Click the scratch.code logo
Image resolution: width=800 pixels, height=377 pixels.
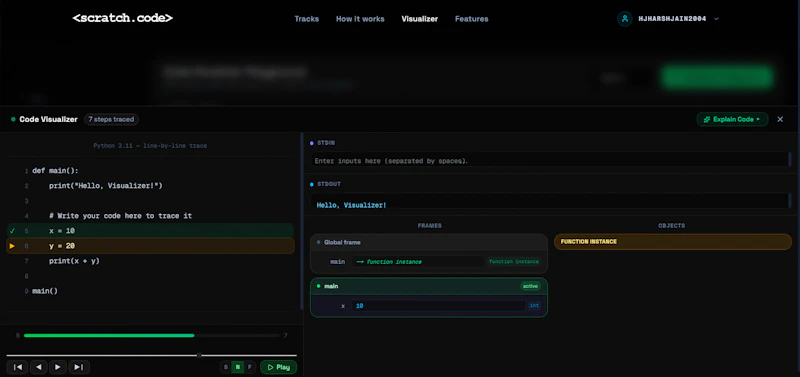(x=122, y=18)
